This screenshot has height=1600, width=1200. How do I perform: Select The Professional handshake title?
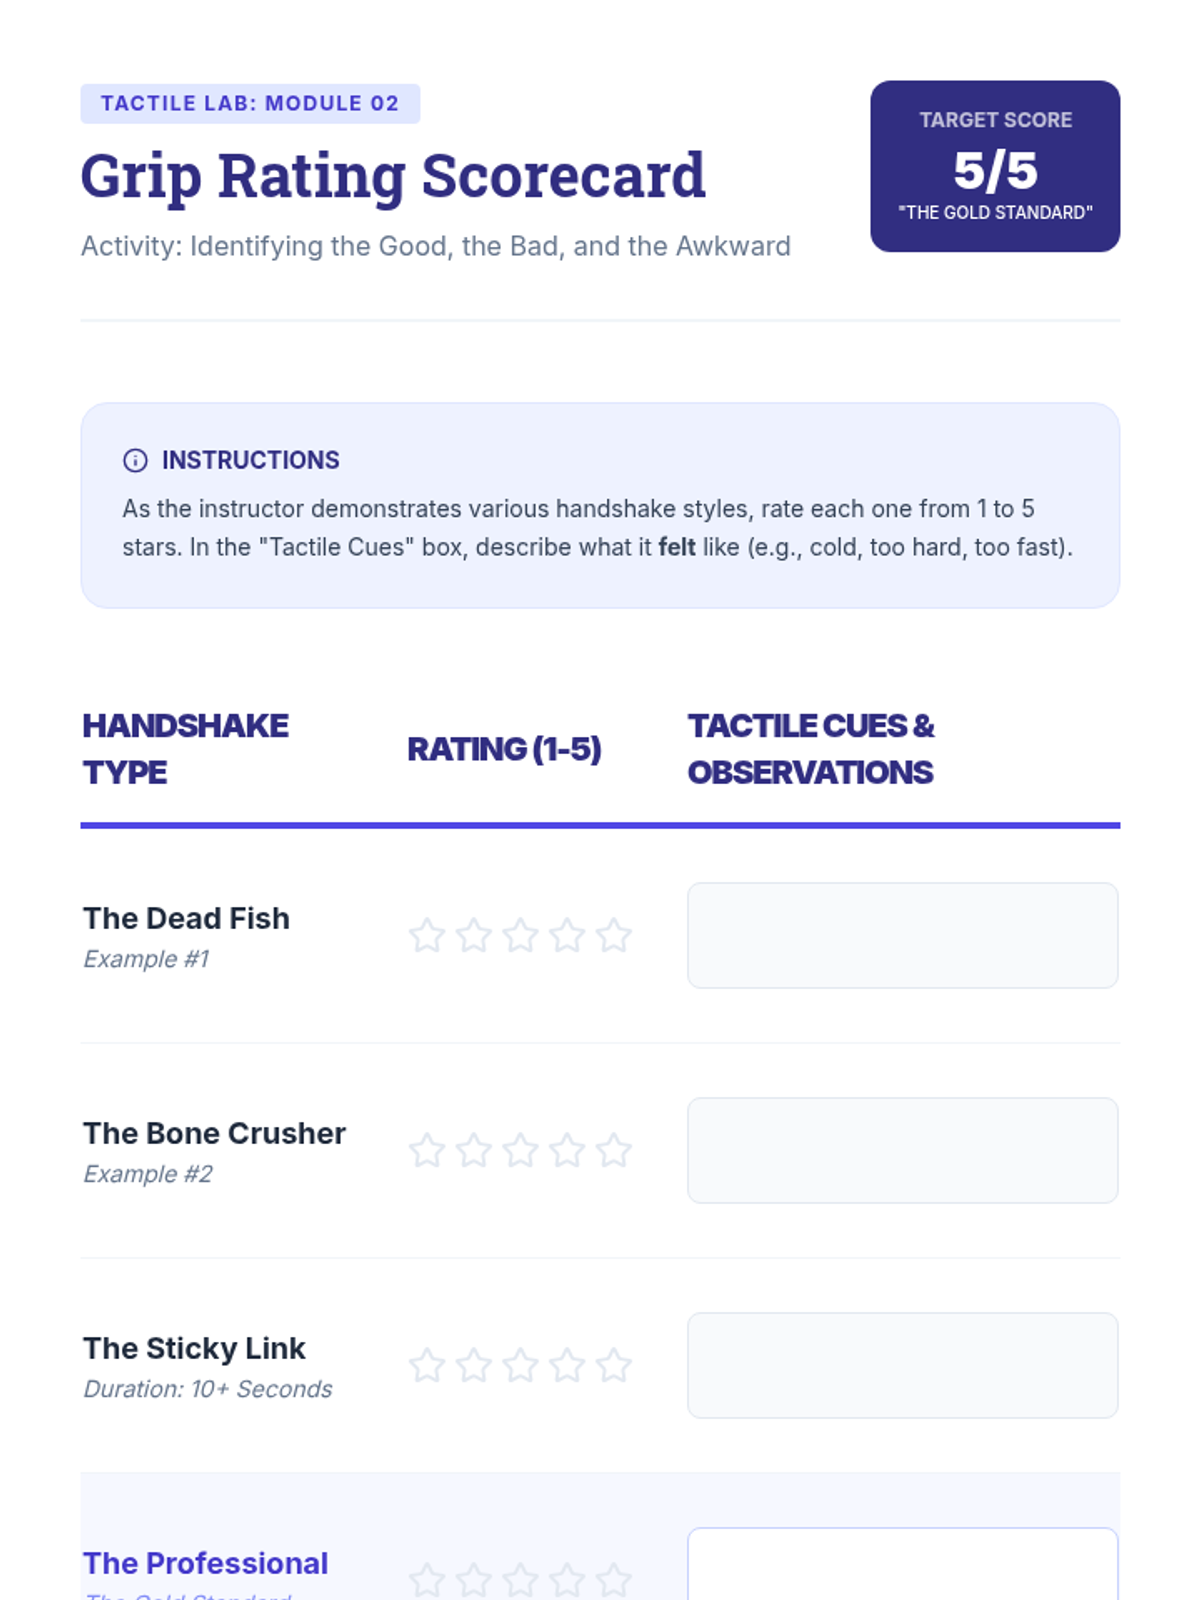[x=206, y=1563]
